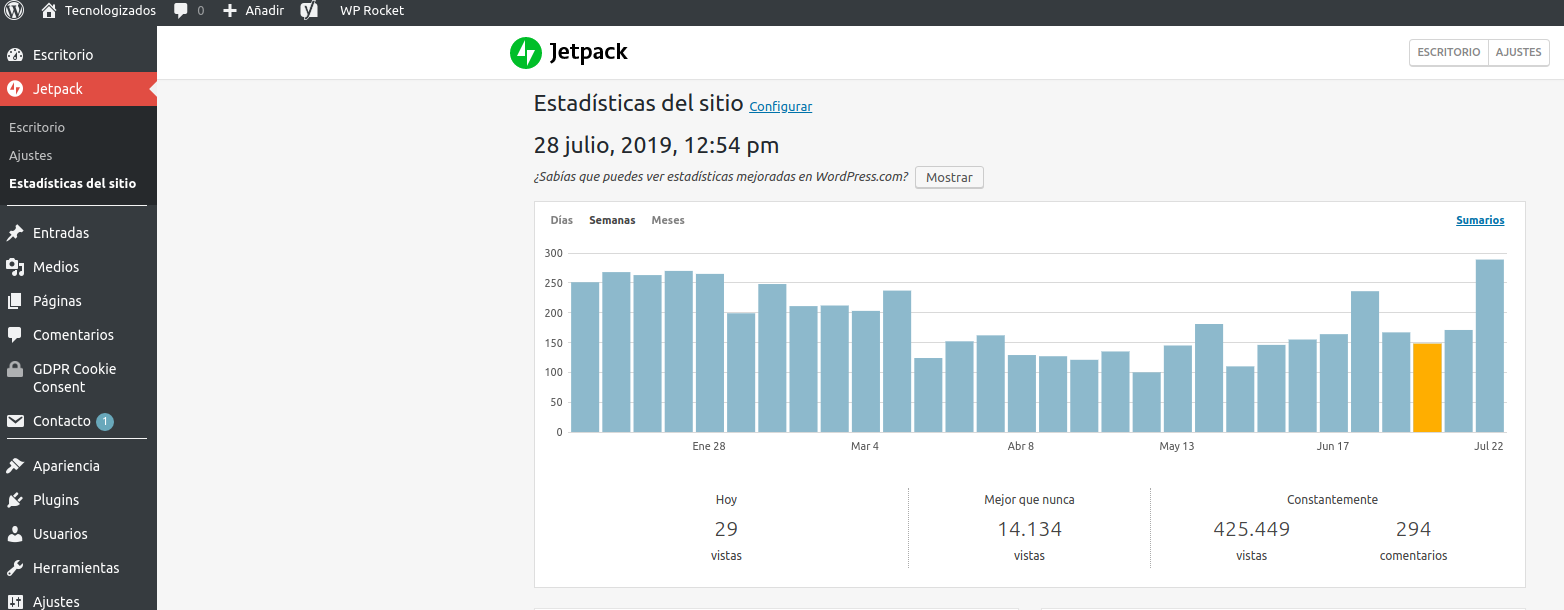Click the Contacto envelope icon
1564x610 pixels.
click(15, 421)
